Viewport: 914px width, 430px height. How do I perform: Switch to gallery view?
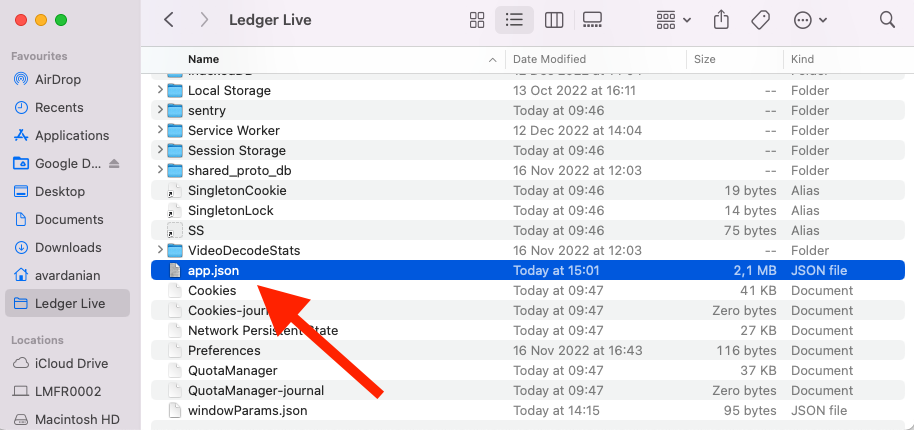[591, 20]
